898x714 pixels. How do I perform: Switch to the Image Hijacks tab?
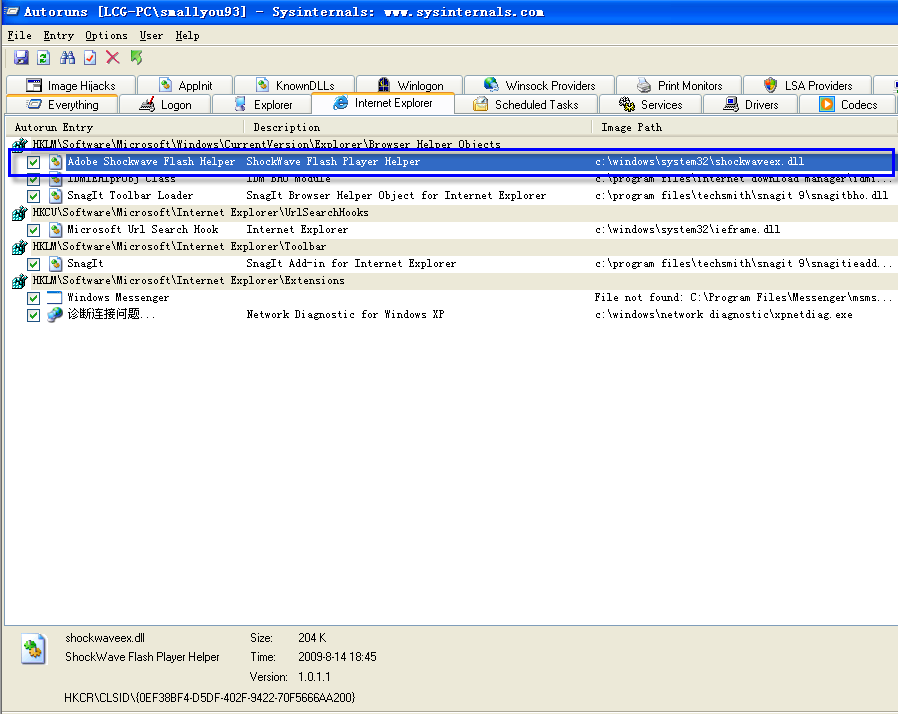click(71, 85)
